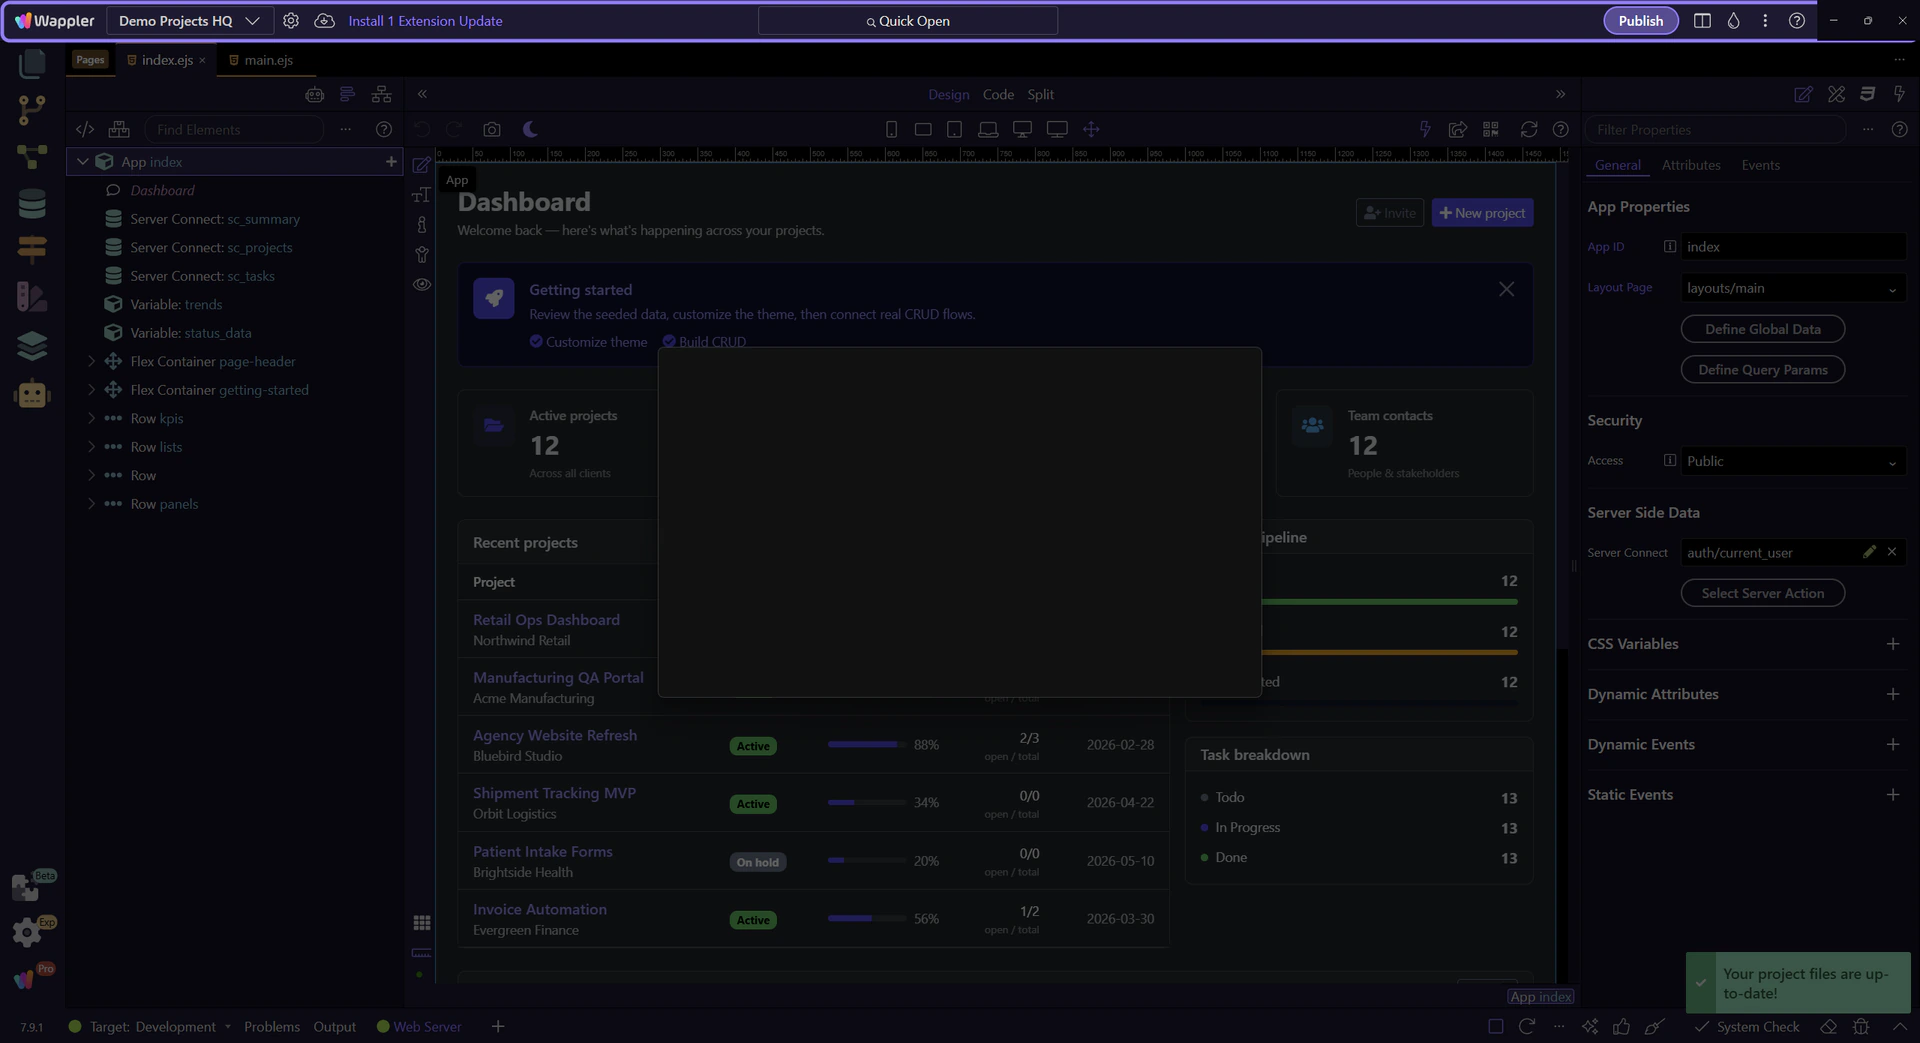Click Agency Website Refresh progress bar
Image resolution: width=1920 pixels, height=1043 pixels.
click(866, 745)
